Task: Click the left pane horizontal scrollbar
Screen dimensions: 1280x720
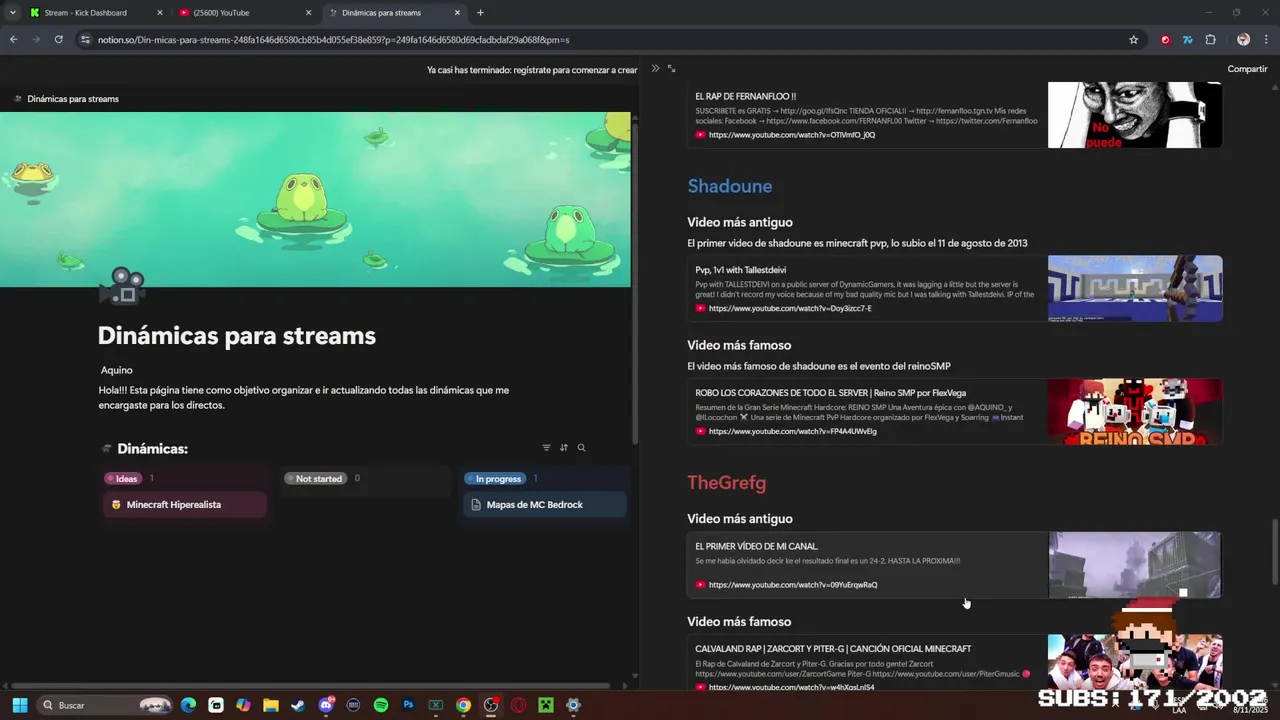Action: coord(310,686)
